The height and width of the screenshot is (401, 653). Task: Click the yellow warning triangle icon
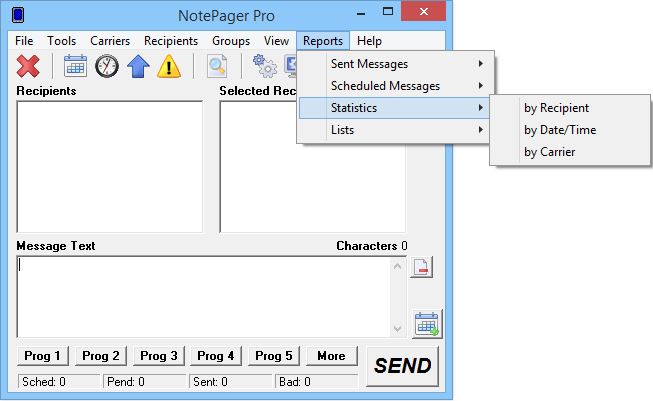point(169,66)
